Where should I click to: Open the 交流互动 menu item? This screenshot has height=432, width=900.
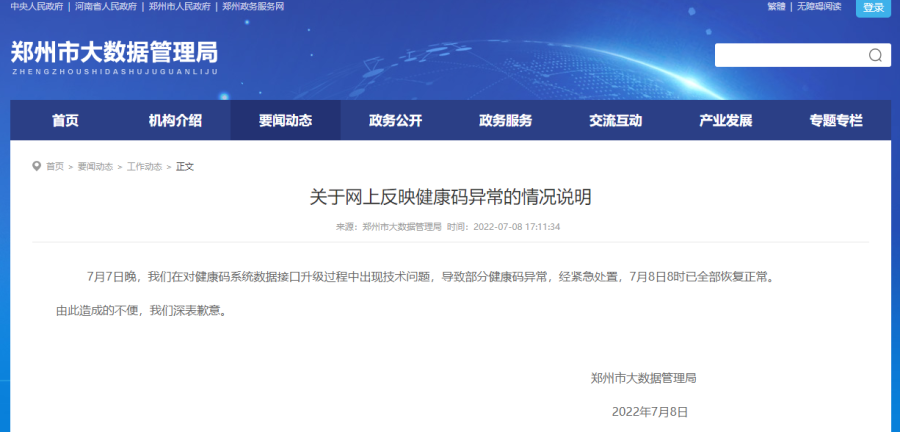615,121
